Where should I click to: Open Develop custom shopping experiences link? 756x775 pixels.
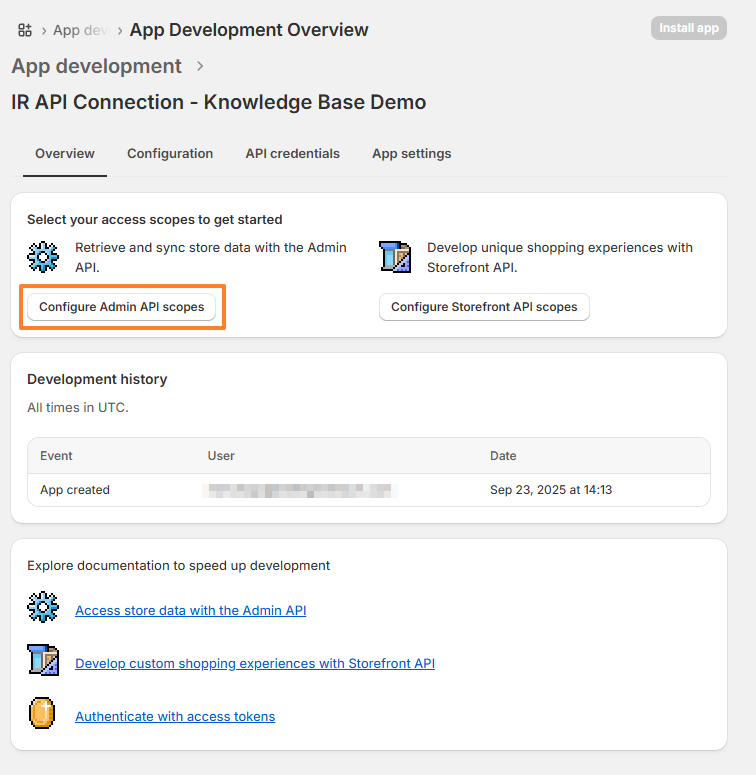pyautogui.click(x=255, y=663)
